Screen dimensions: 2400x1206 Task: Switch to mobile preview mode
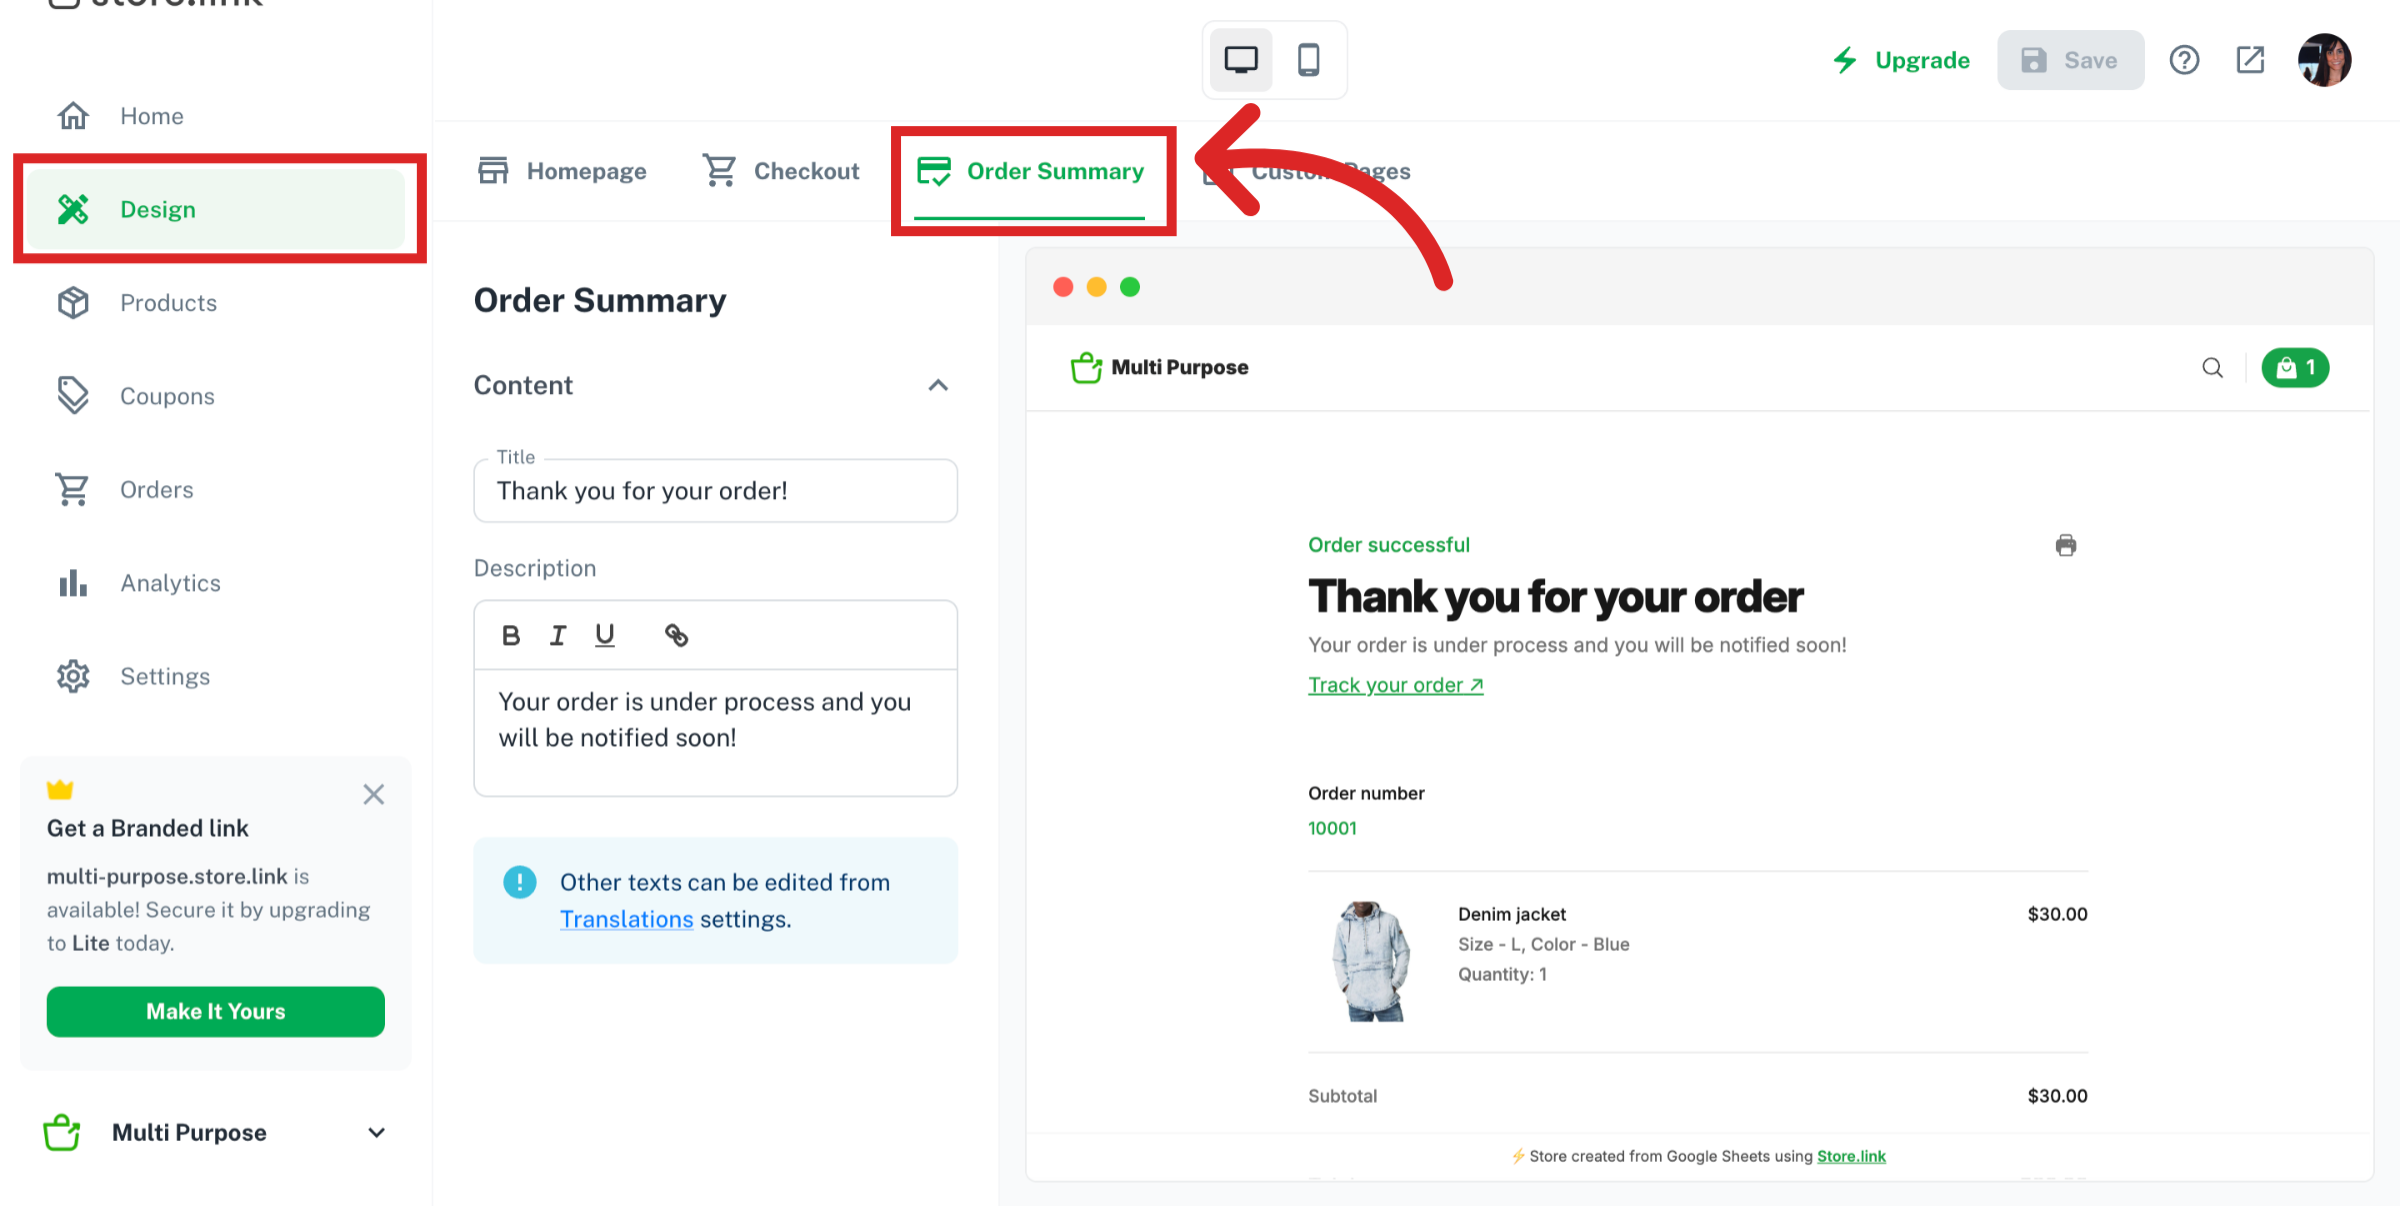(1308, 60)
